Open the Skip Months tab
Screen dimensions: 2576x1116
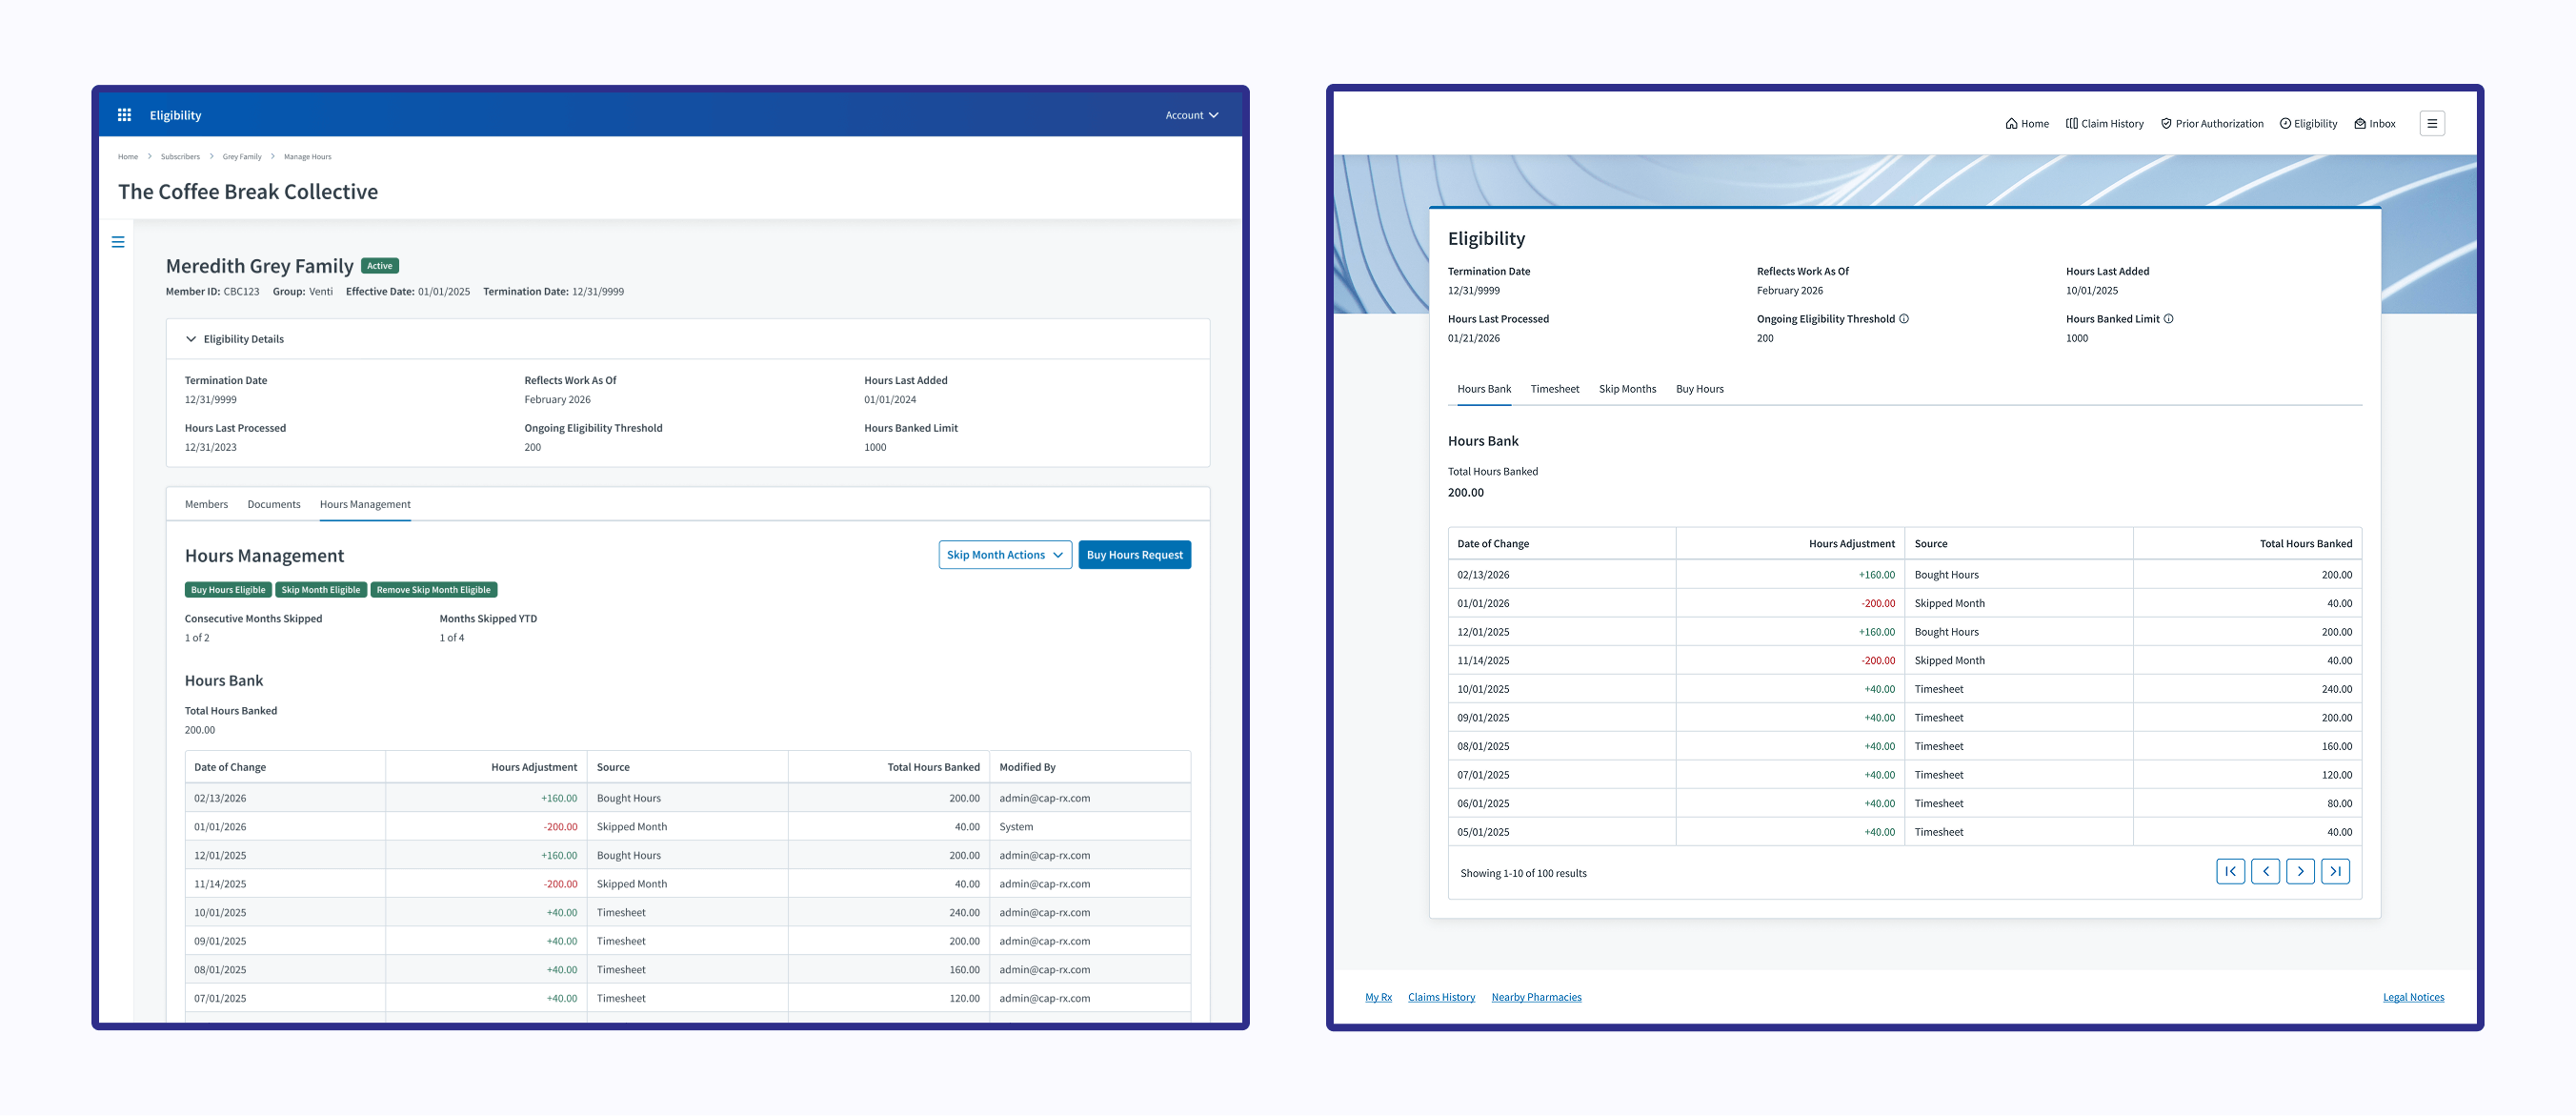tap(1626, 389)
